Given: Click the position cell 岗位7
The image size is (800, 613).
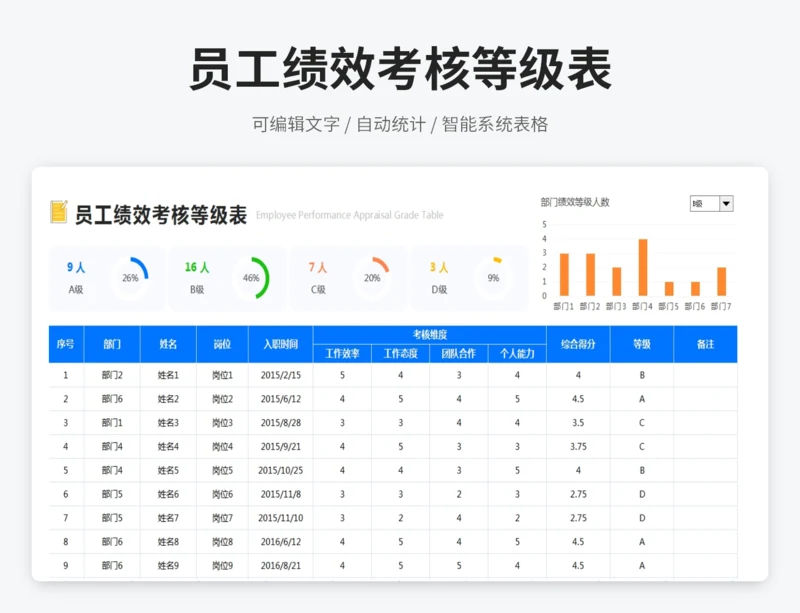Looking at the screenshot, I should coord(222,518).
